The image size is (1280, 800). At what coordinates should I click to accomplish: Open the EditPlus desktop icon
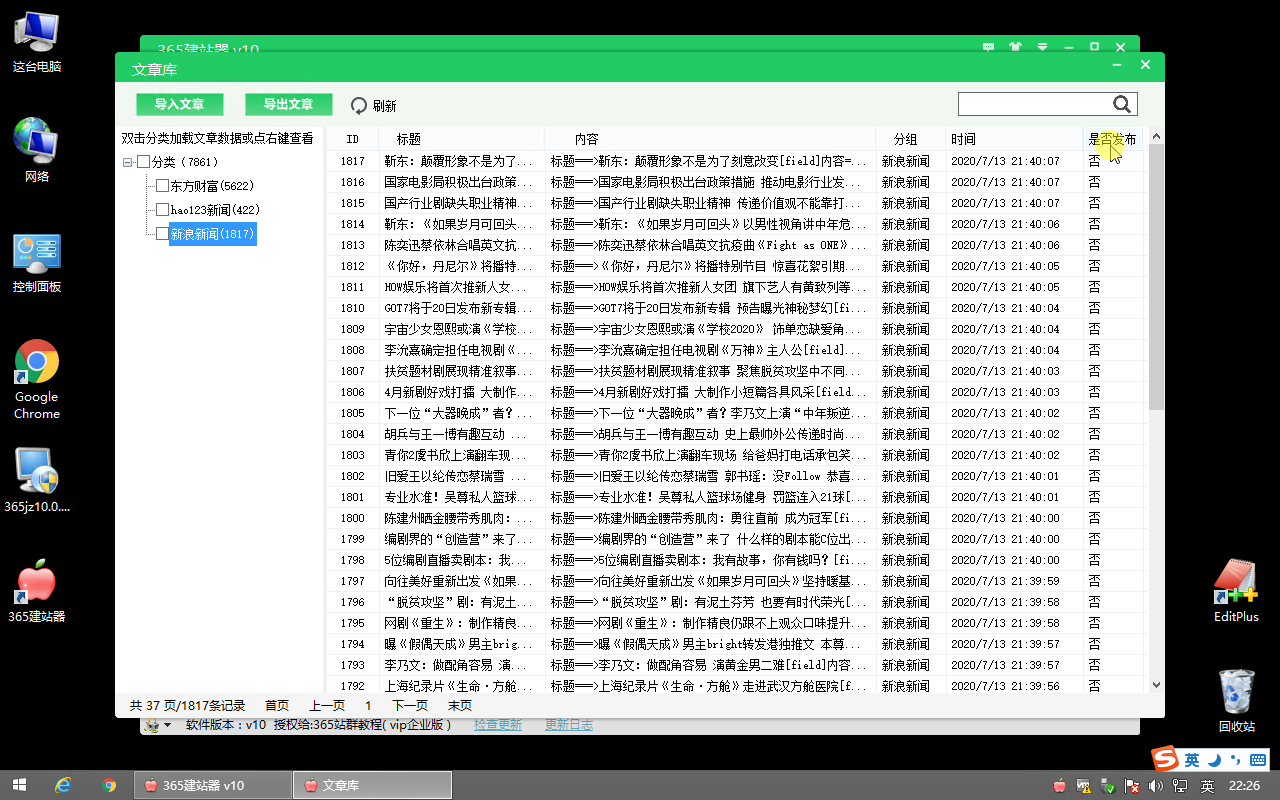1236,590
